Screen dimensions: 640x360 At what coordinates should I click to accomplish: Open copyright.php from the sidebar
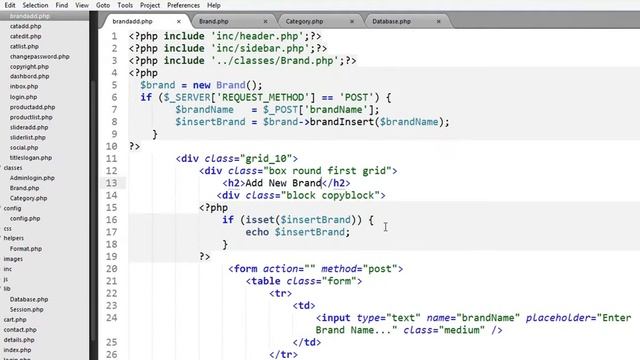click(x=29, y=67)
